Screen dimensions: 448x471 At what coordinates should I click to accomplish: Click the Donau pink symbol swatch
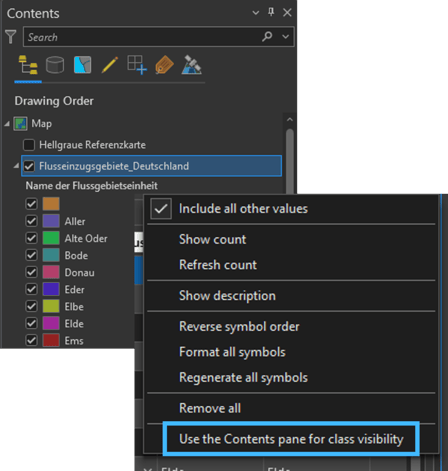(51, 272)
